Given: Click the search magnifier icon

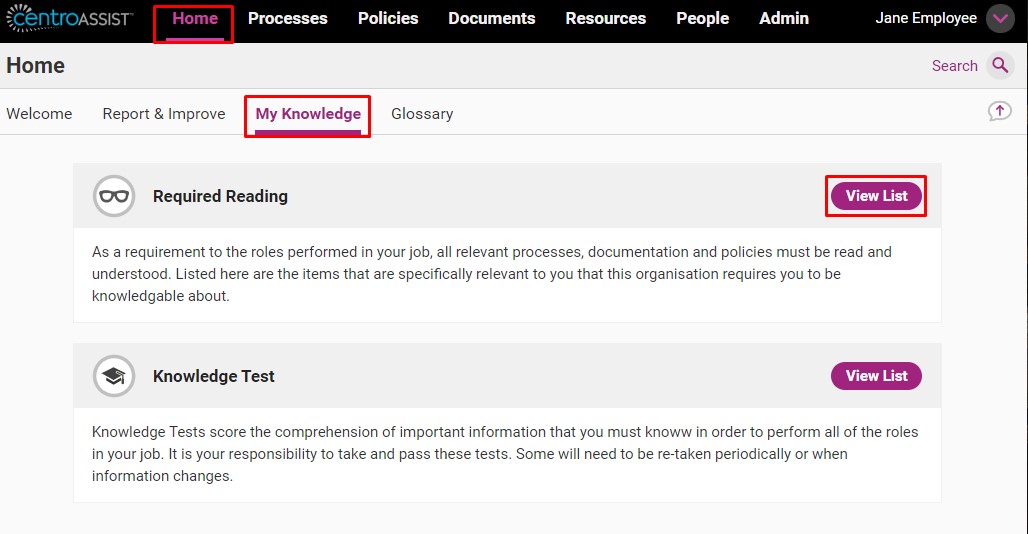Looking at the screenshot, I should click(1000, 66).
